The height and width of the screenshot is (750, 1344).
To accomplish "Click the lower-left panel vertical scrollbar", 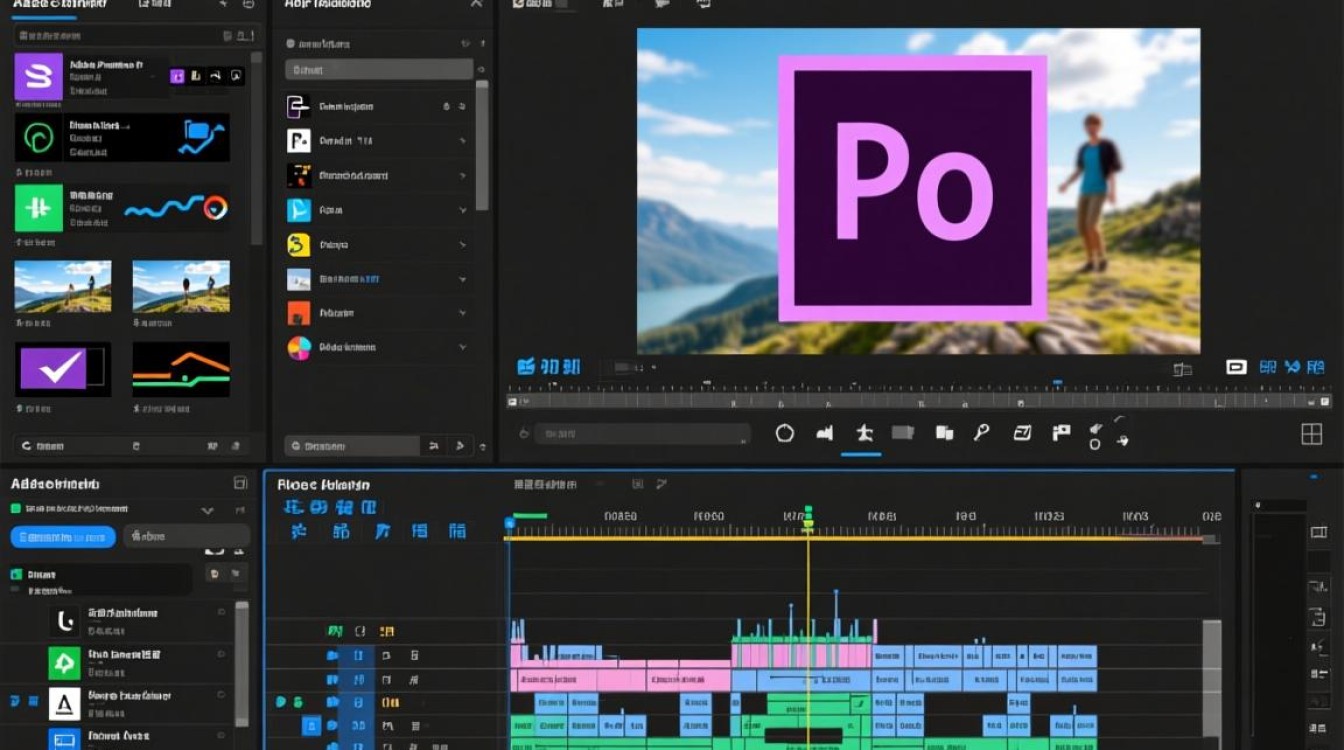I will (x=241, y=664).
